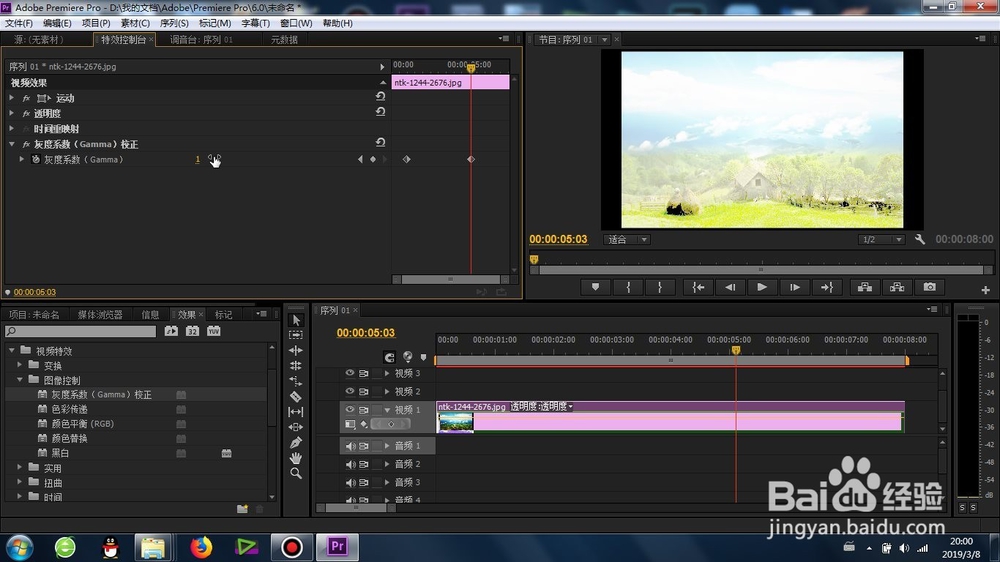Select the Selection arrow tool
This screenshot has width=1000, height=562.
pos(296,320)
